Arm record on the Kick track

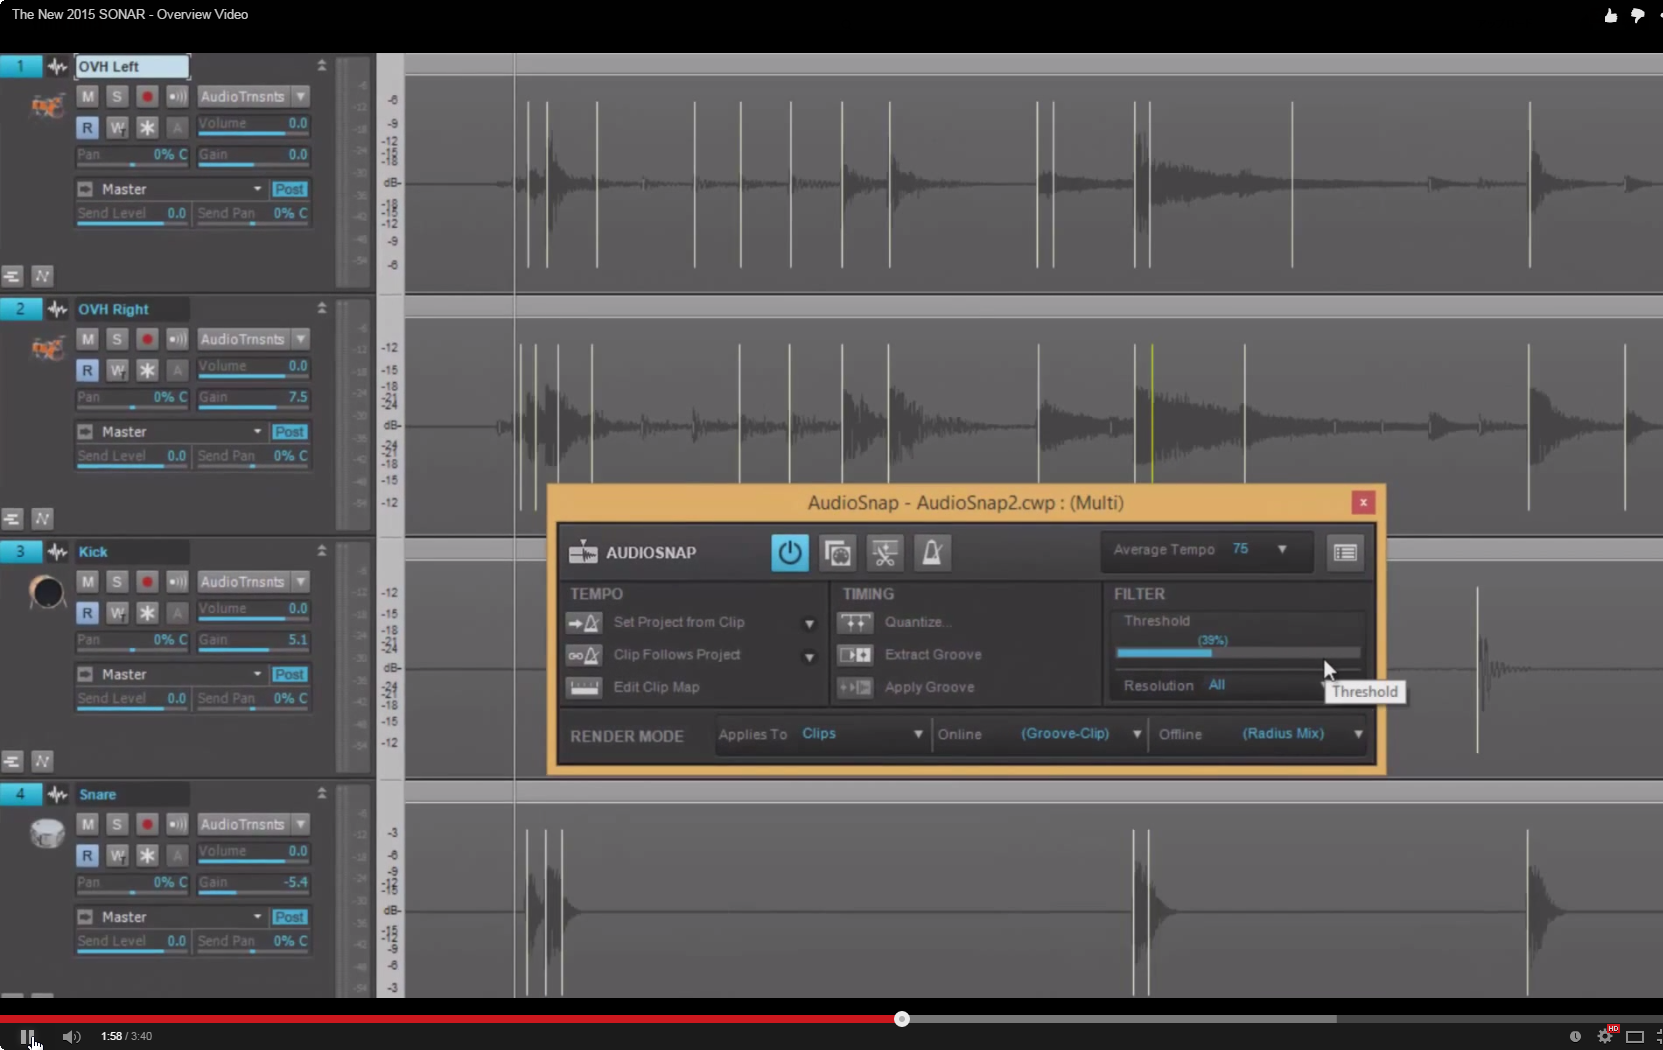[147, 581]
